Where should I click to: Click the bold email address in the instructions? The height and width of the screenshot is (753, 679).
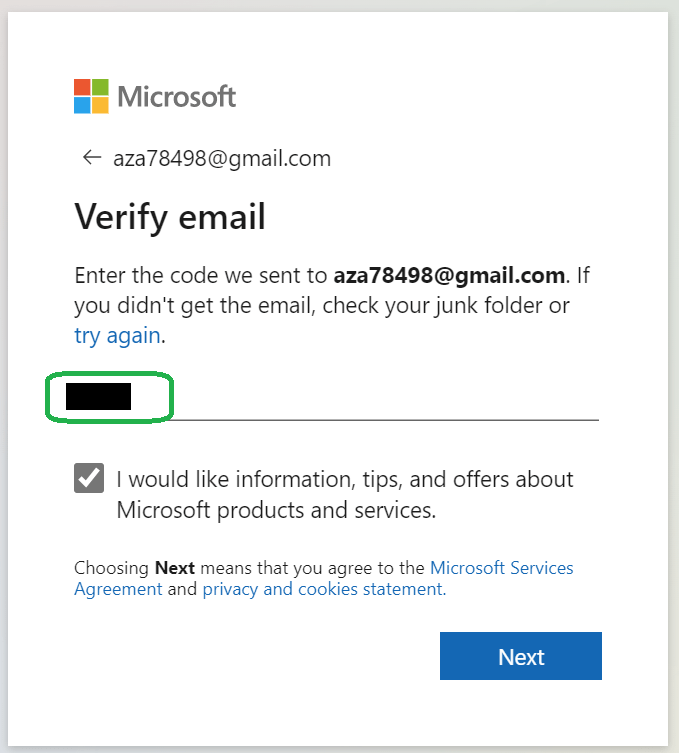pyautogui.click(x=450, y=275)
